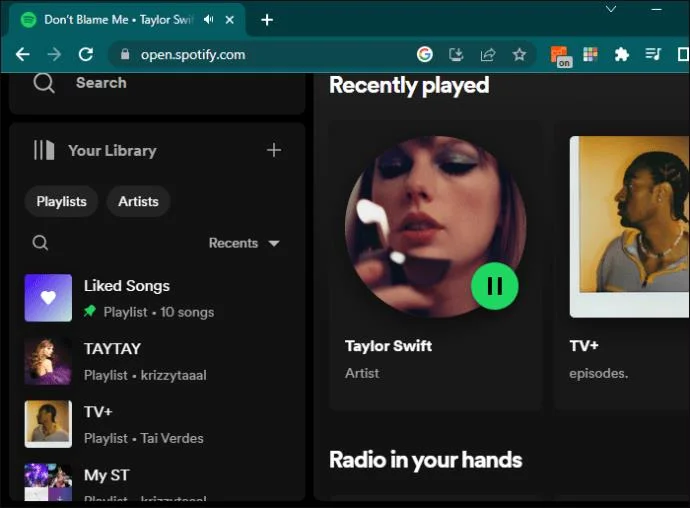Open the media control icon

(x=653, y=55)
